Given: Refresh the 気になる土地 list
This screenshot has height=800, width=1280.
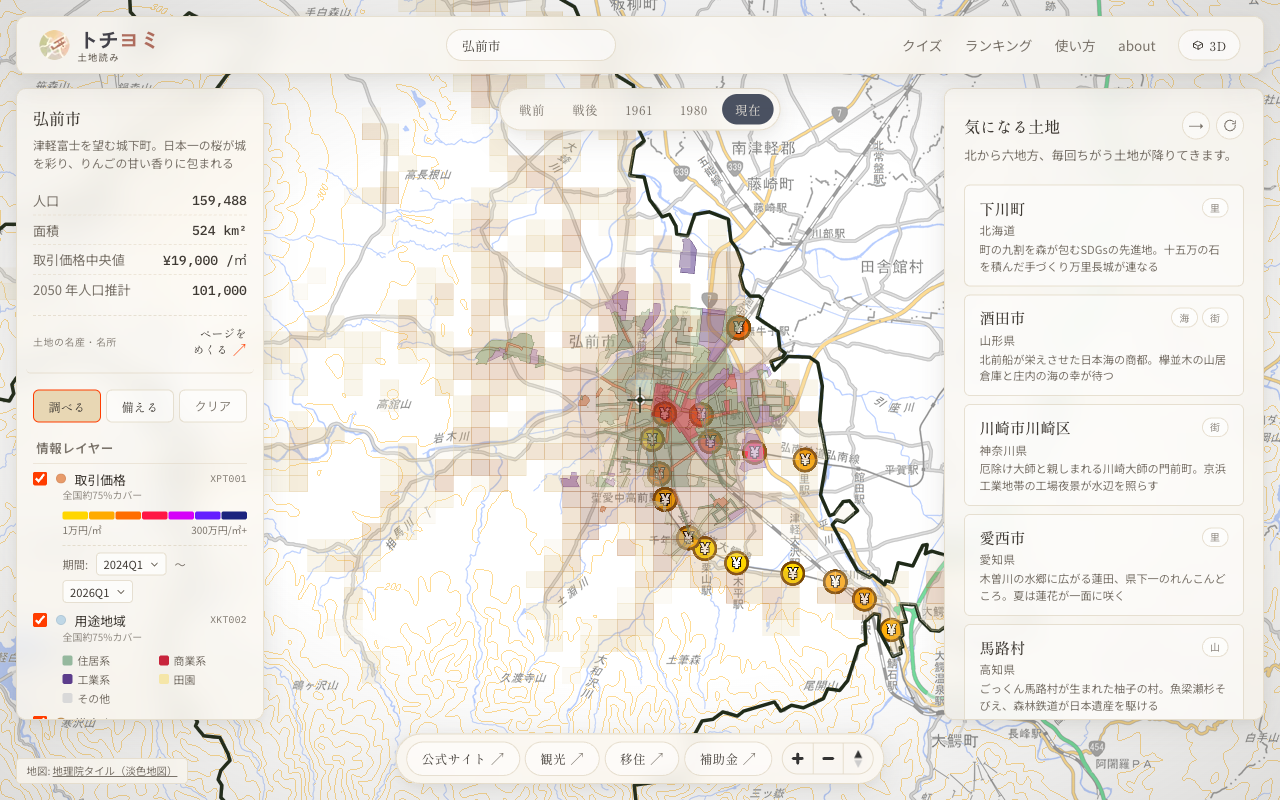Looking at the screenshot, I should (1230, 125).
